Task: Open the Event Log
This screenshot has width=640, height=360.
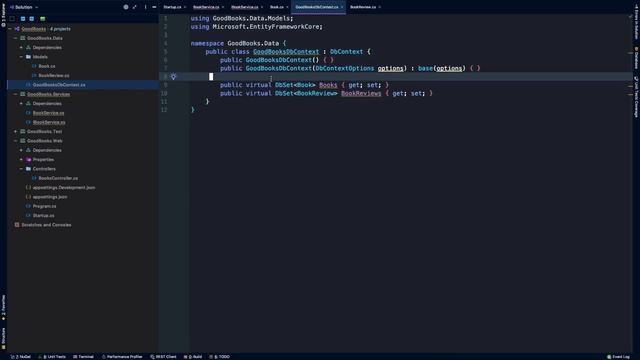Action: [x=618, y=357]
